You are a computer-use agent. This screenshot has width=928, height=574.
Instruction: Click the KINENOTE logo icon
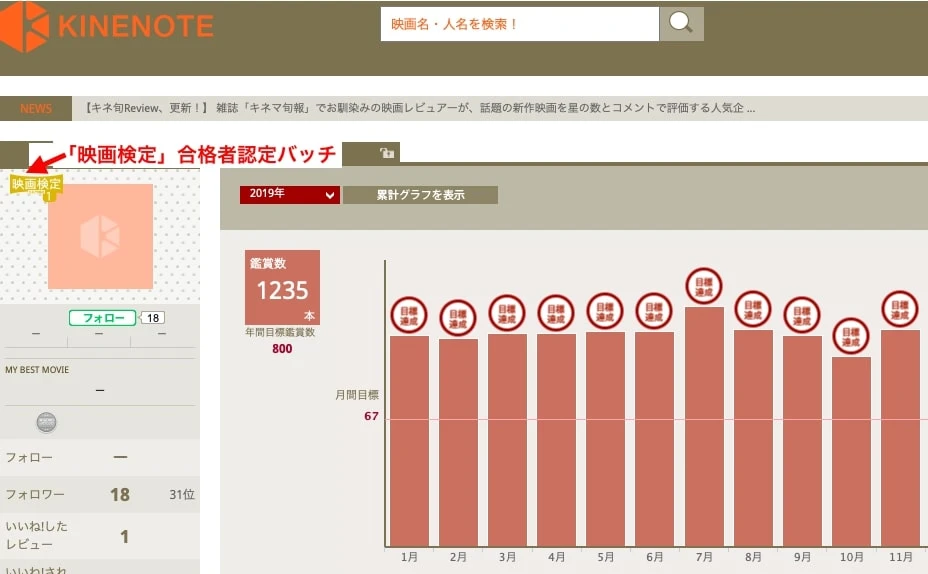point(25,26)
